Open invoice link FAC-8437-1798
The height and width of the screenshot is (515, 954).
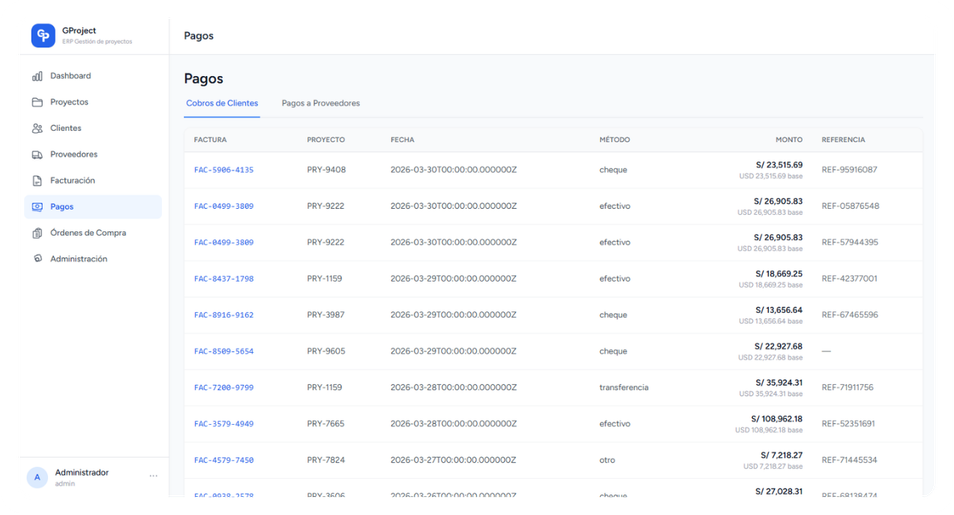coord(223,279)
